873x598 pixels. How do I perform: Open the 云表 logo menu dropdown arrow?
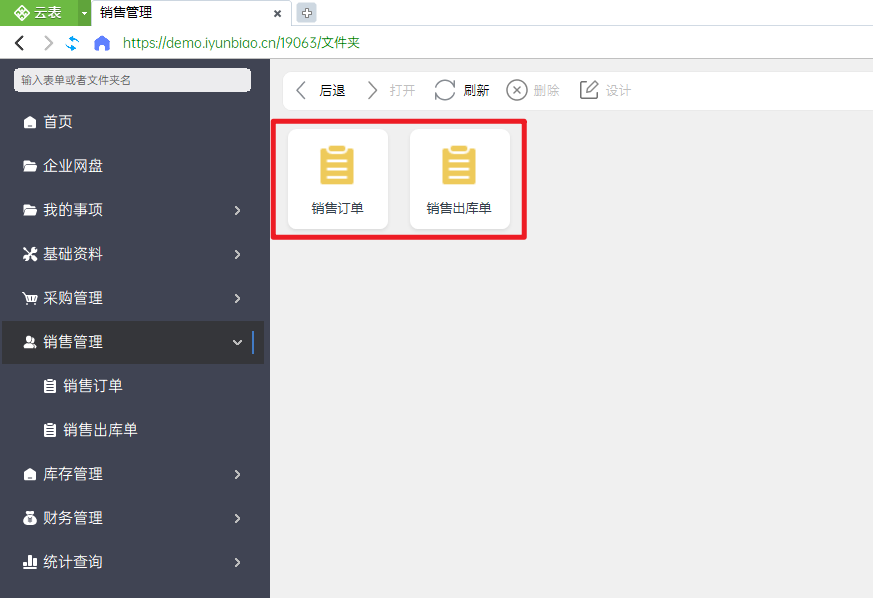[x=84, y=13]
